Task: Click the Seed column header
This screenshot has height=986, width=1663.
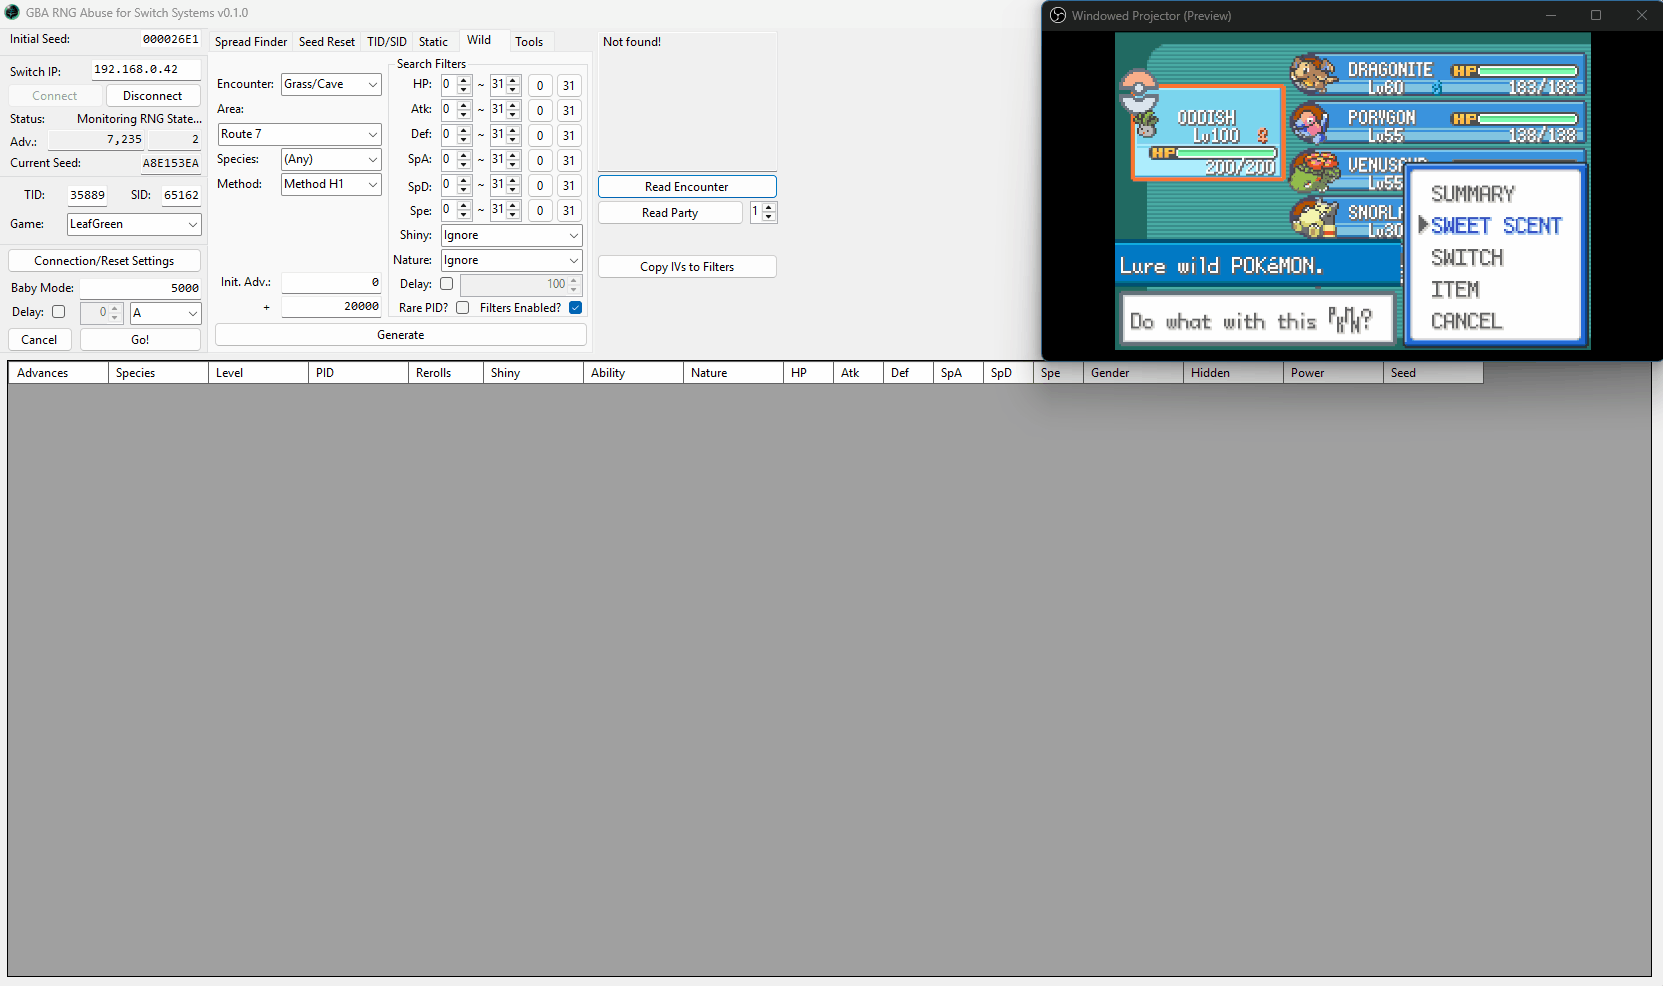Action: pos(1433,373)
